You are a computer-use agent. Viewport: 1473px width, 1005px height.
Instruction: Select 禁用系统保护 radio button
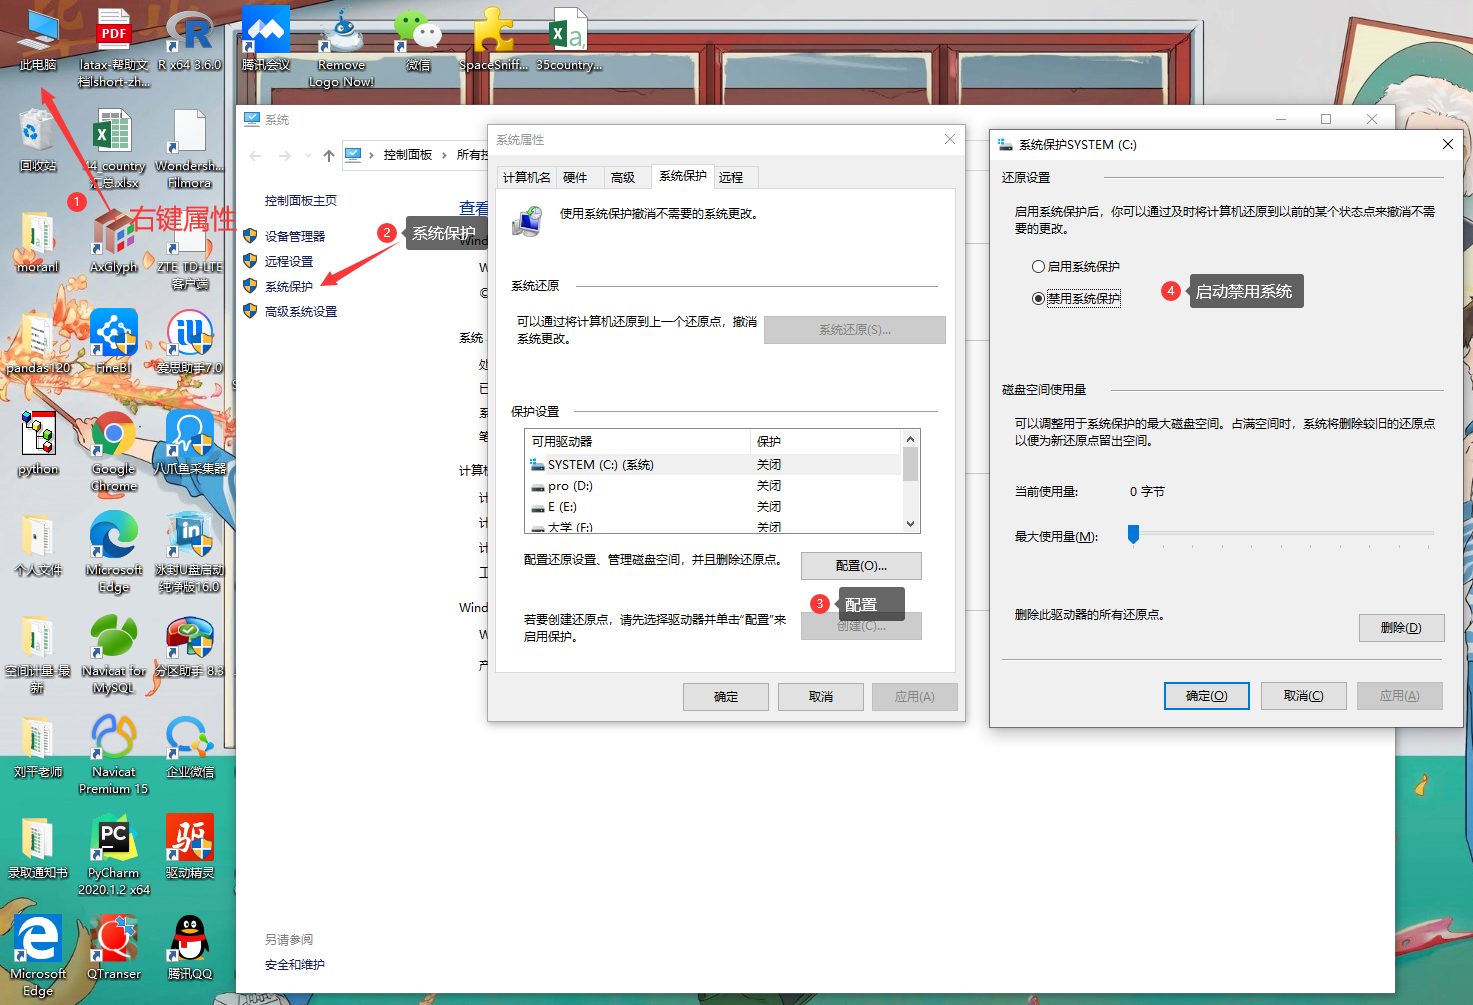coord(1076,298)
